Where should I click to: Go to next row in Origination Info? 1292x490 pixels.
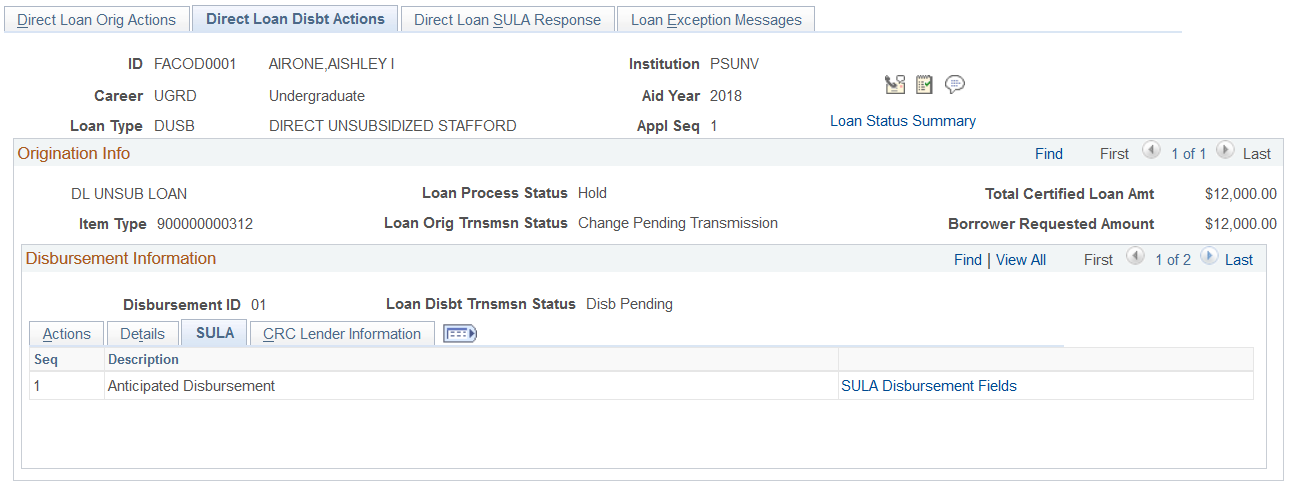pyautogui.click(x=1225, y=153)
